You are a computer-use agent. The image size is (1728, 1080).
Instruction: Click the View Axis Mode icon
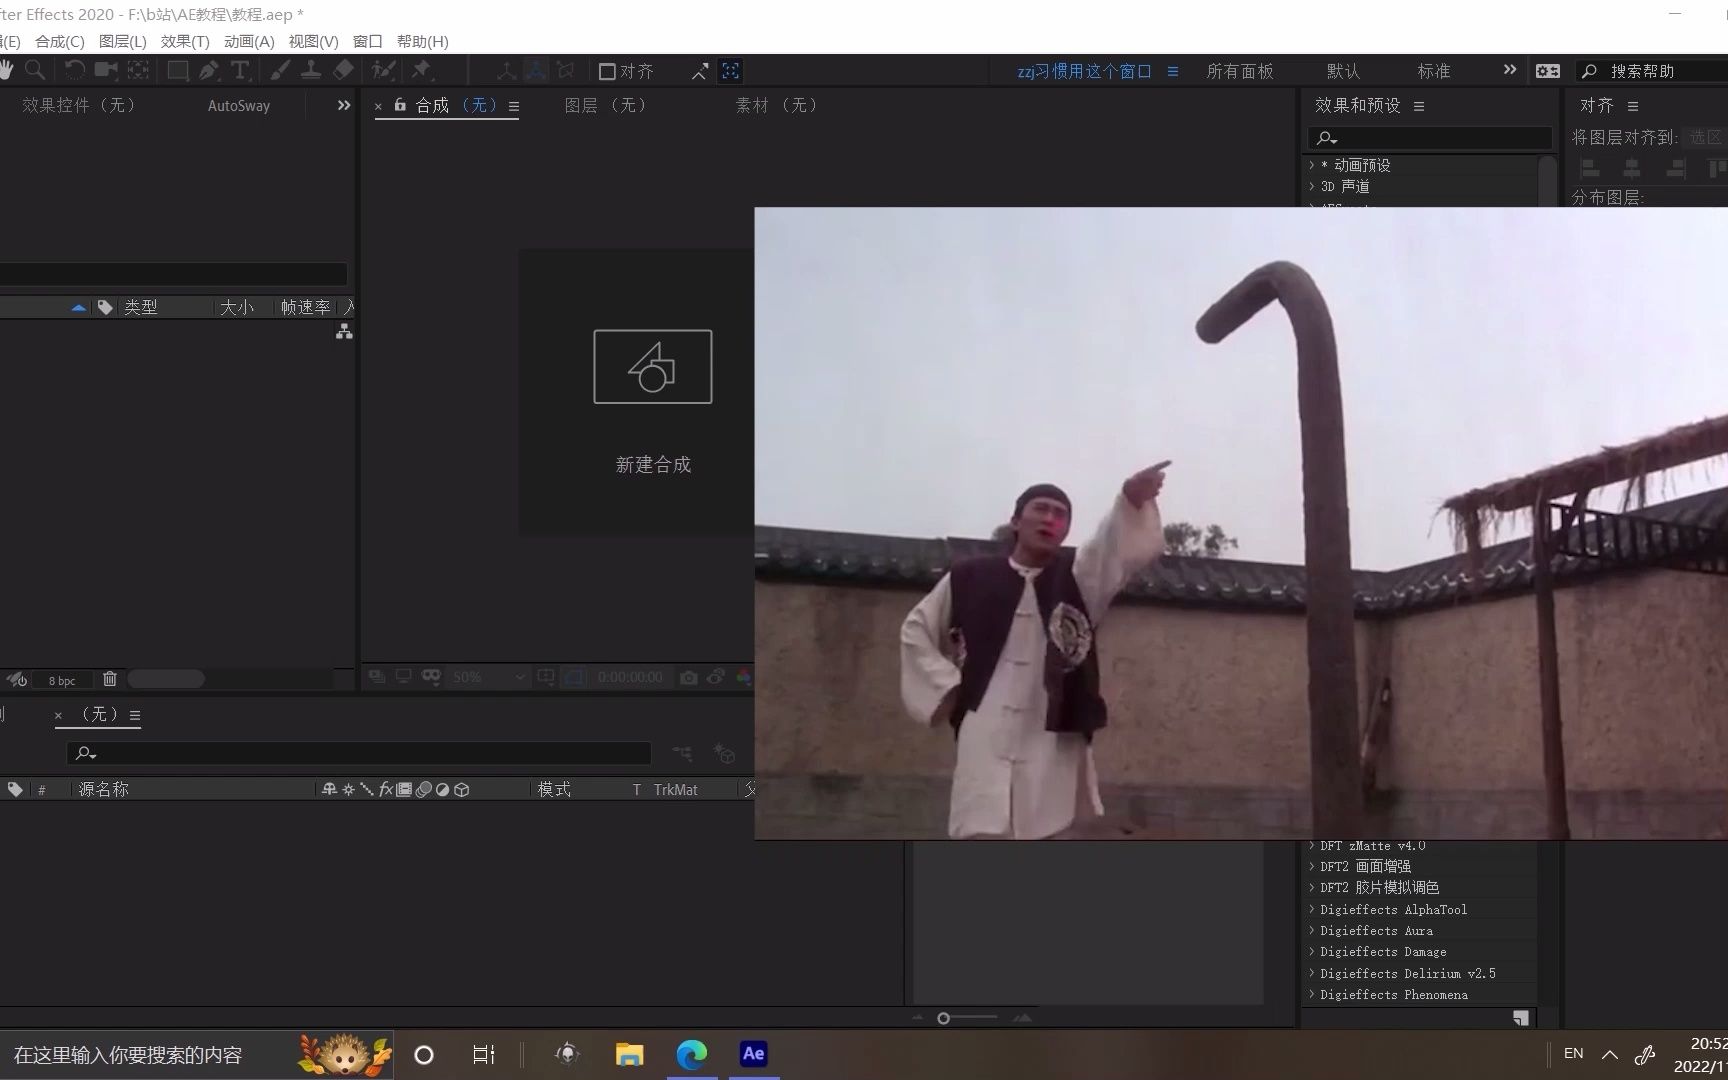pos(566,71)
